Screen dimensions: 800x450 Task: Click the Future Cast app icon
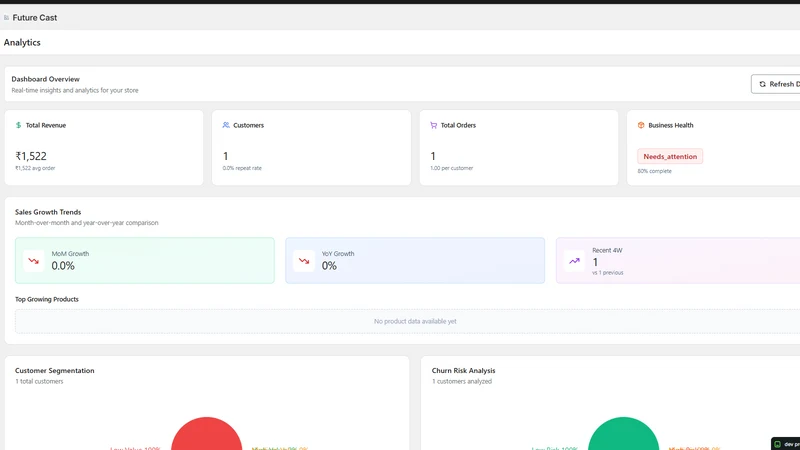point(6,18)
